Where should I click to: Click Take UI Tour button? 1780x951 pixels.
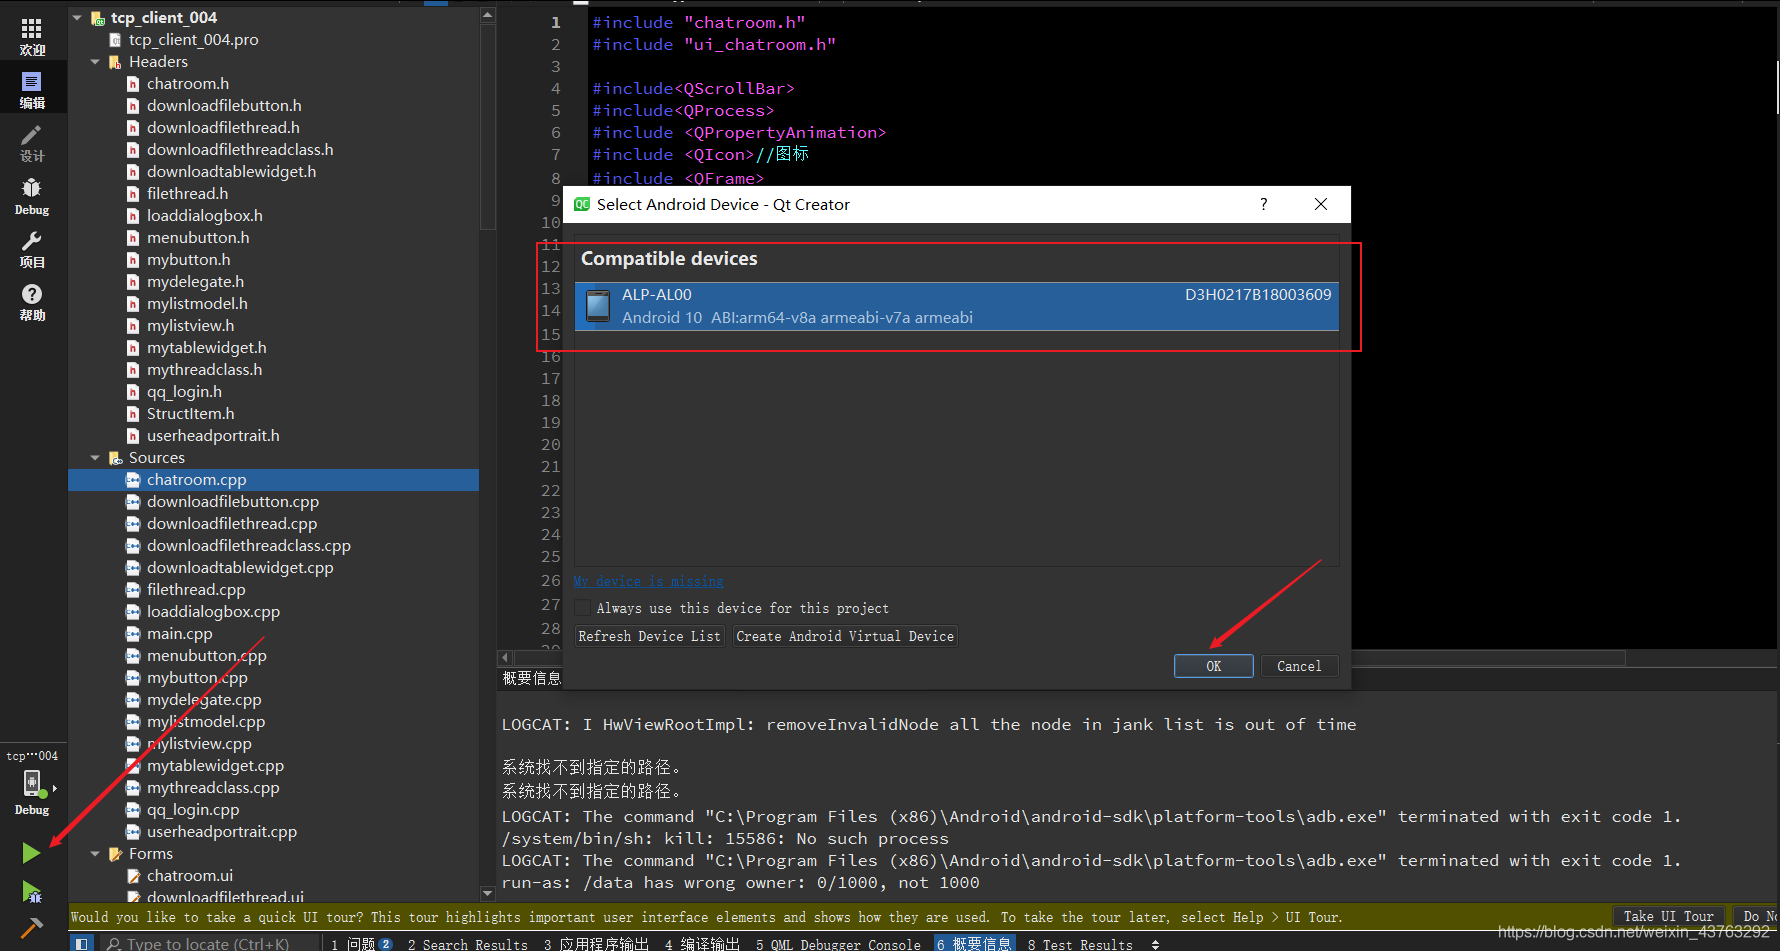tap(1668, 916)
